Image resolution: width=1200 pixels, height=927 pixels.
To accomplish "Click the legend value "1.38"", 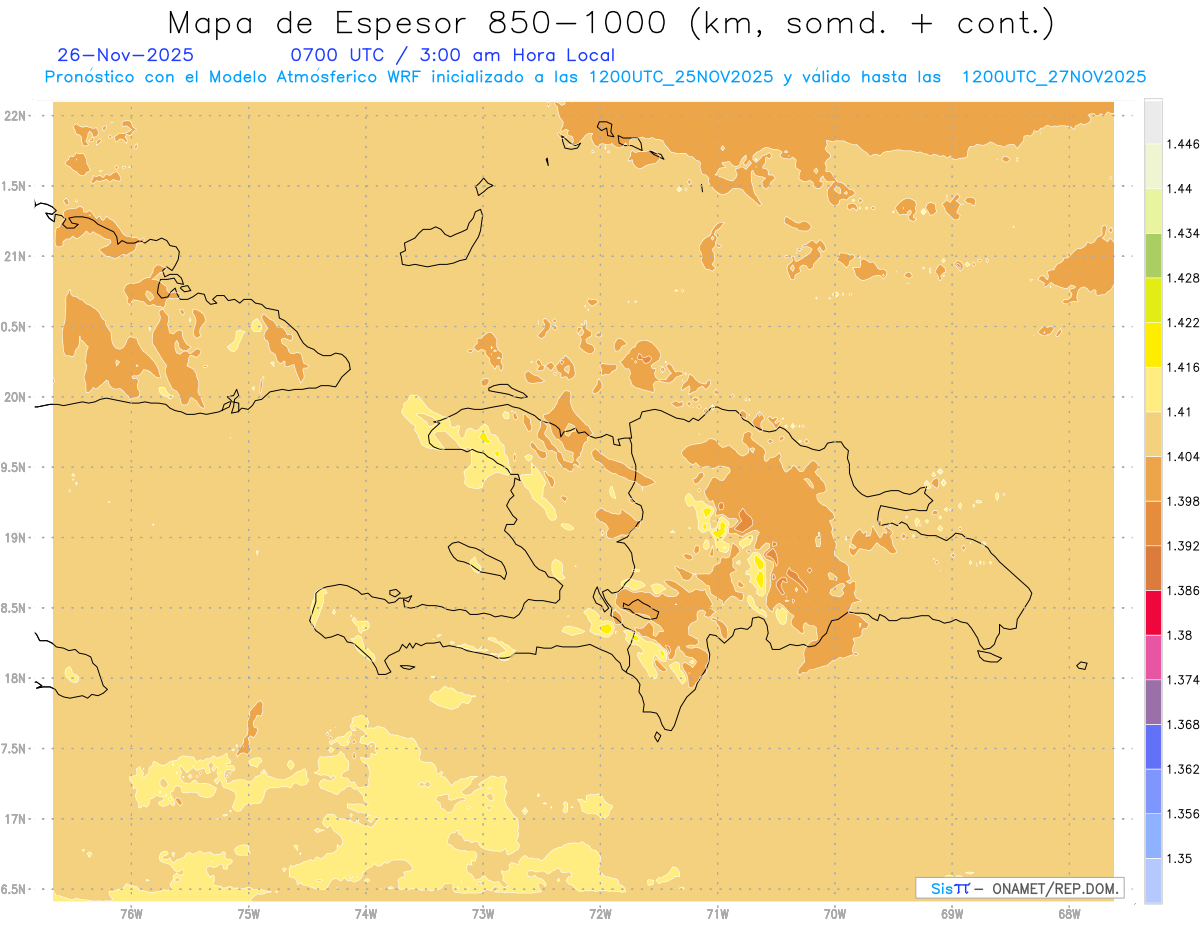I will pos(1179,635).
